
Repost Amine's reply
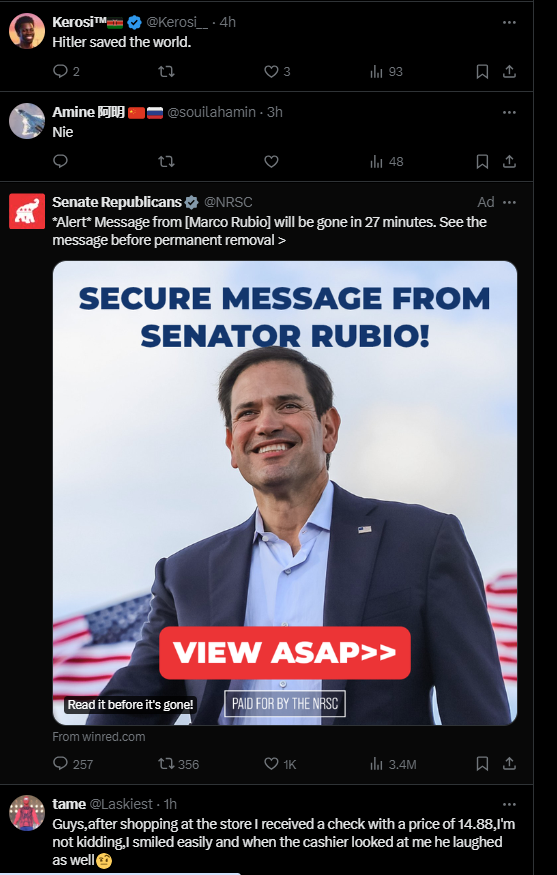coord(166,162)
